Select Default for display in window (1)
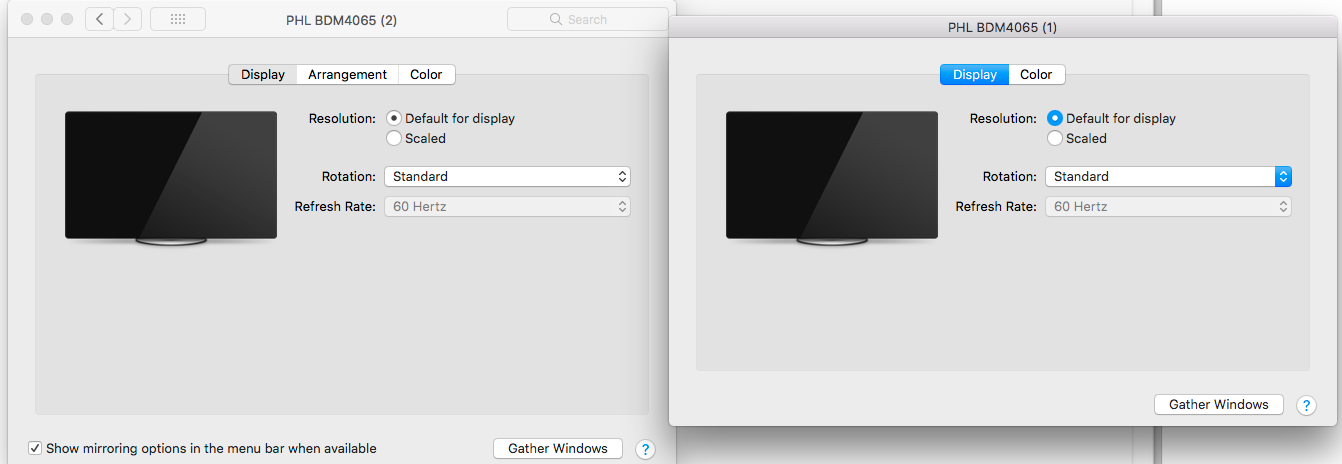Screen dimensions: 1342x464 1055,118
